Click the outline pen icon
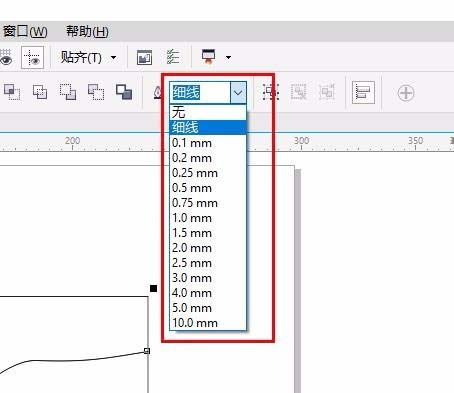The height and width of the screenshot is (393, 454). pyautogui.click(x=157, y=93)
